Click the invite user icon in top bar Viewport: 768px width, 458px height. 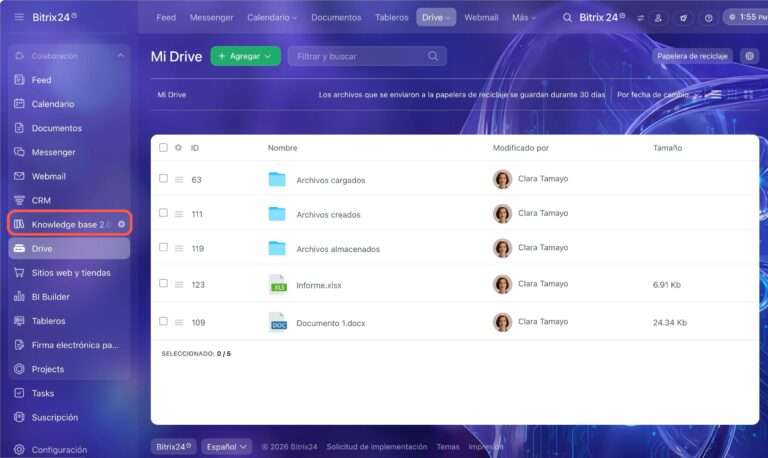tap(658, 18)
